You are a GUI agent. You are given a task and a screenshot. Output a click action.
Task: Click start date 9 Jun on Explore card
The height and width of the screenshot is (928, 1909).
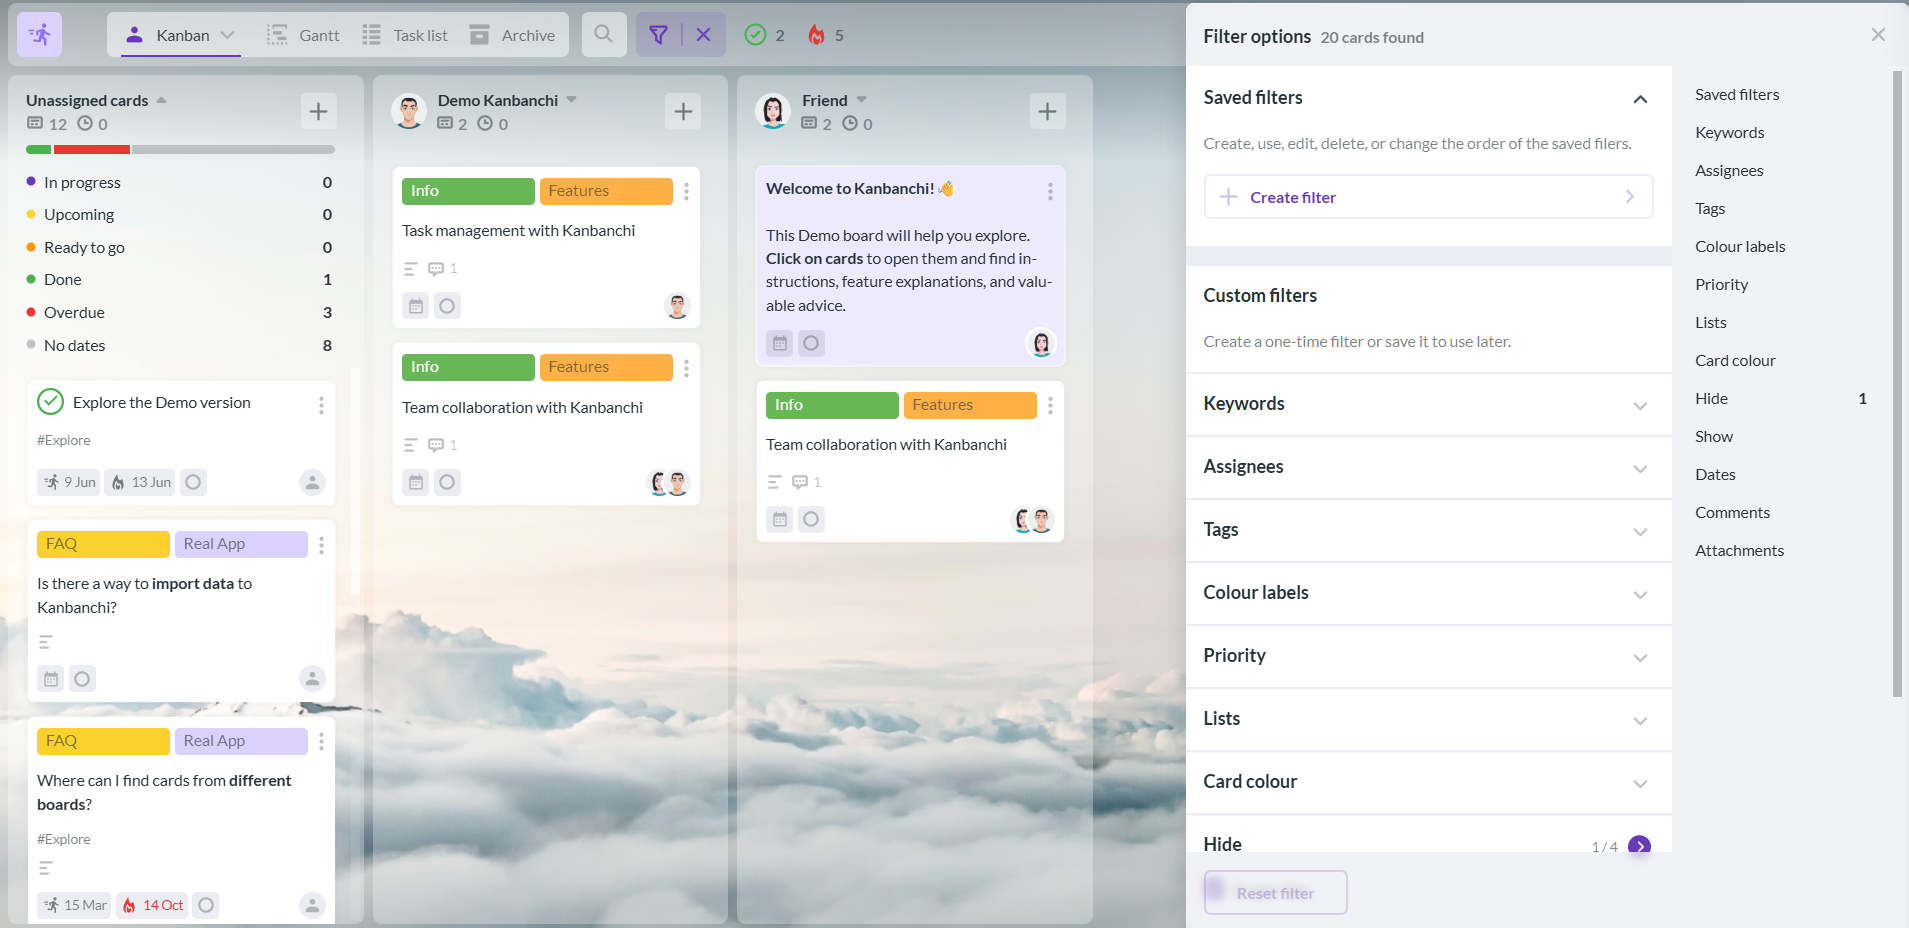point(69,482)
